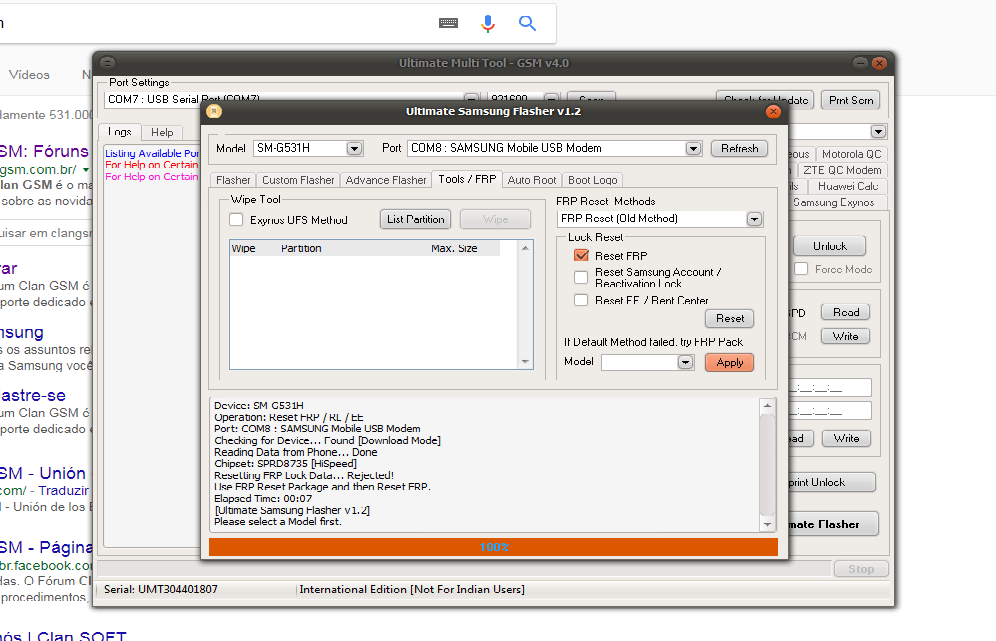Switch to the Logs tab in Multi Tool
The width and height of the screenshot is (996, 641).
(x=119, y=132)
